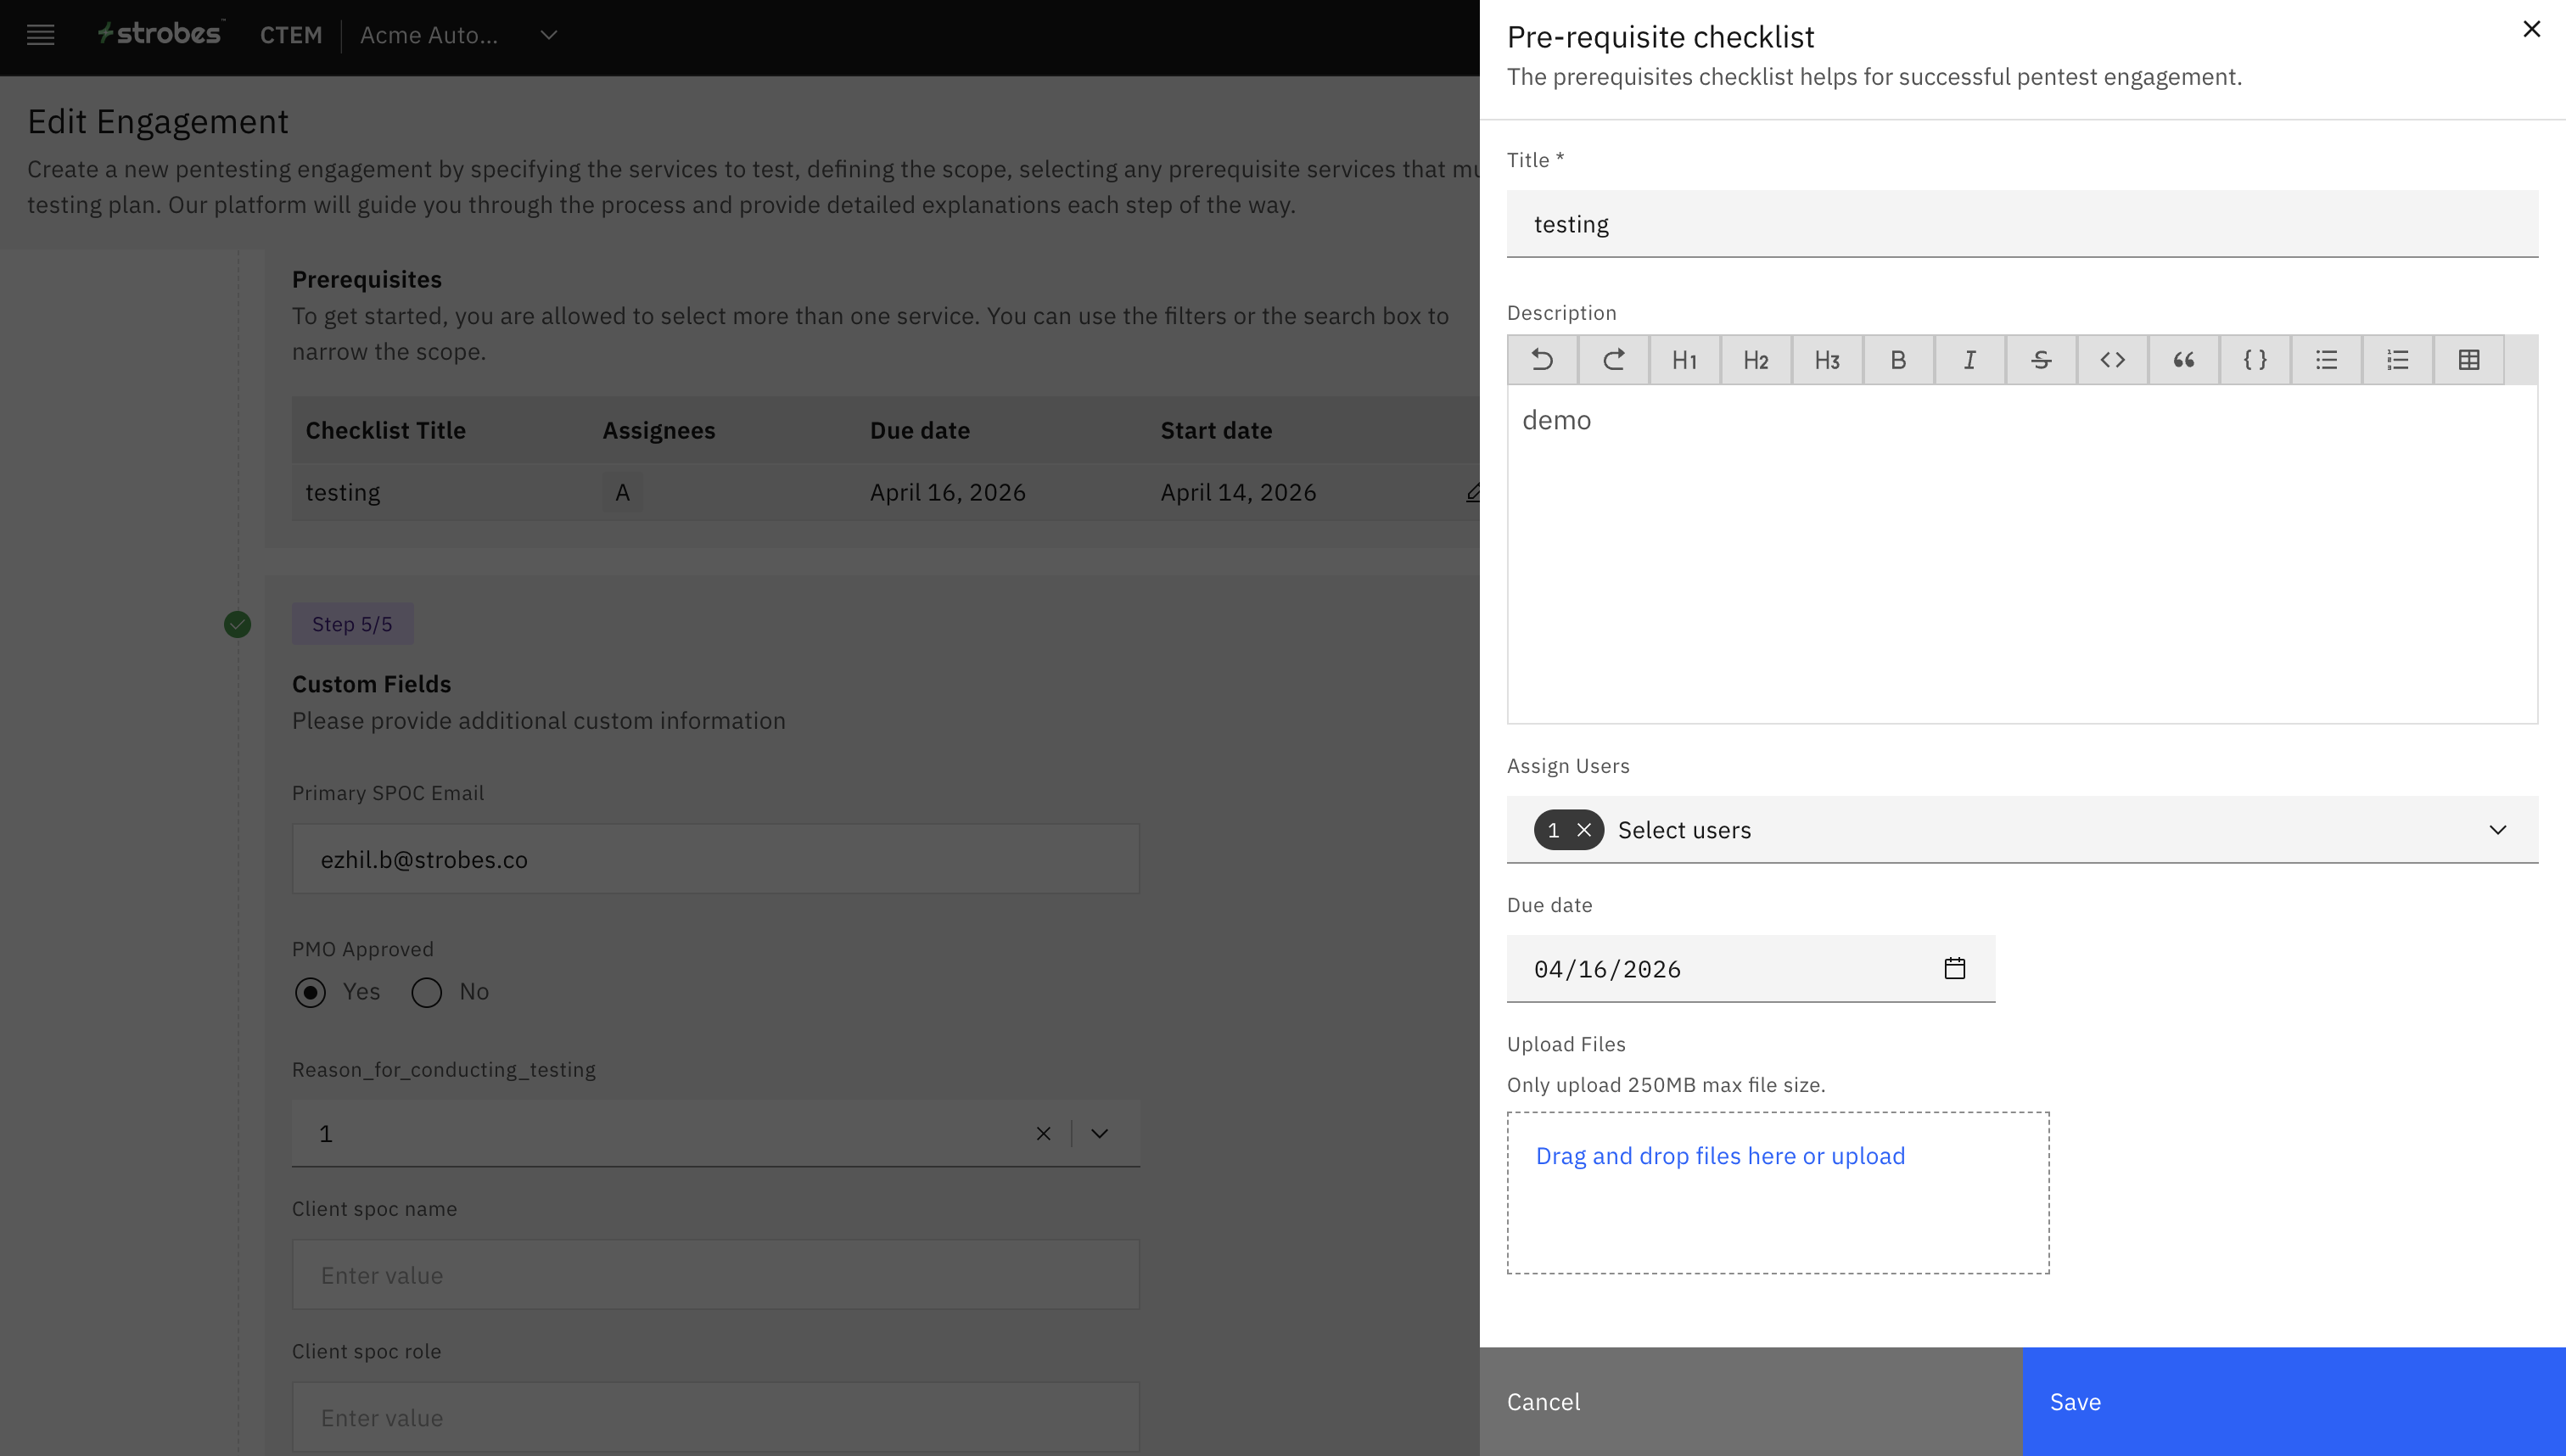The height and width of the screenshot is (1456, 2566).
Task: Insert a table in description
Action: point(2468,360)
